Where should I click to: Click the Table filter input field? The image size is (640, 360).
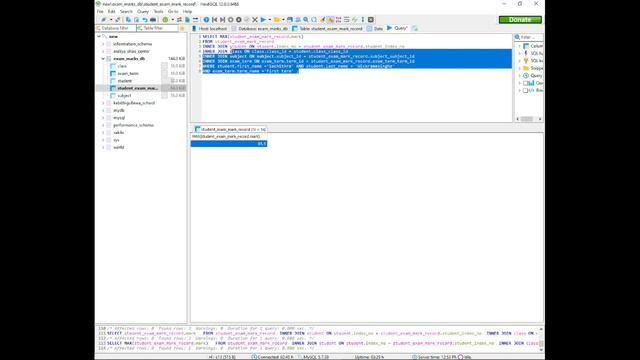(157, 28)
